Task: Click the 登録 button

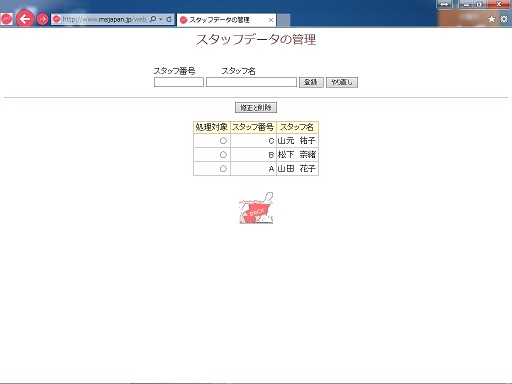Action: 311,82
